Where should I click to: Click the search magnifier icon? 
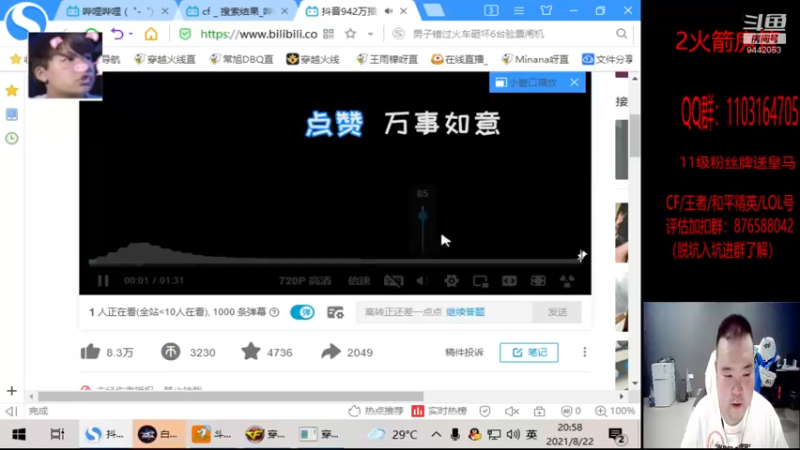coord(621,34)
